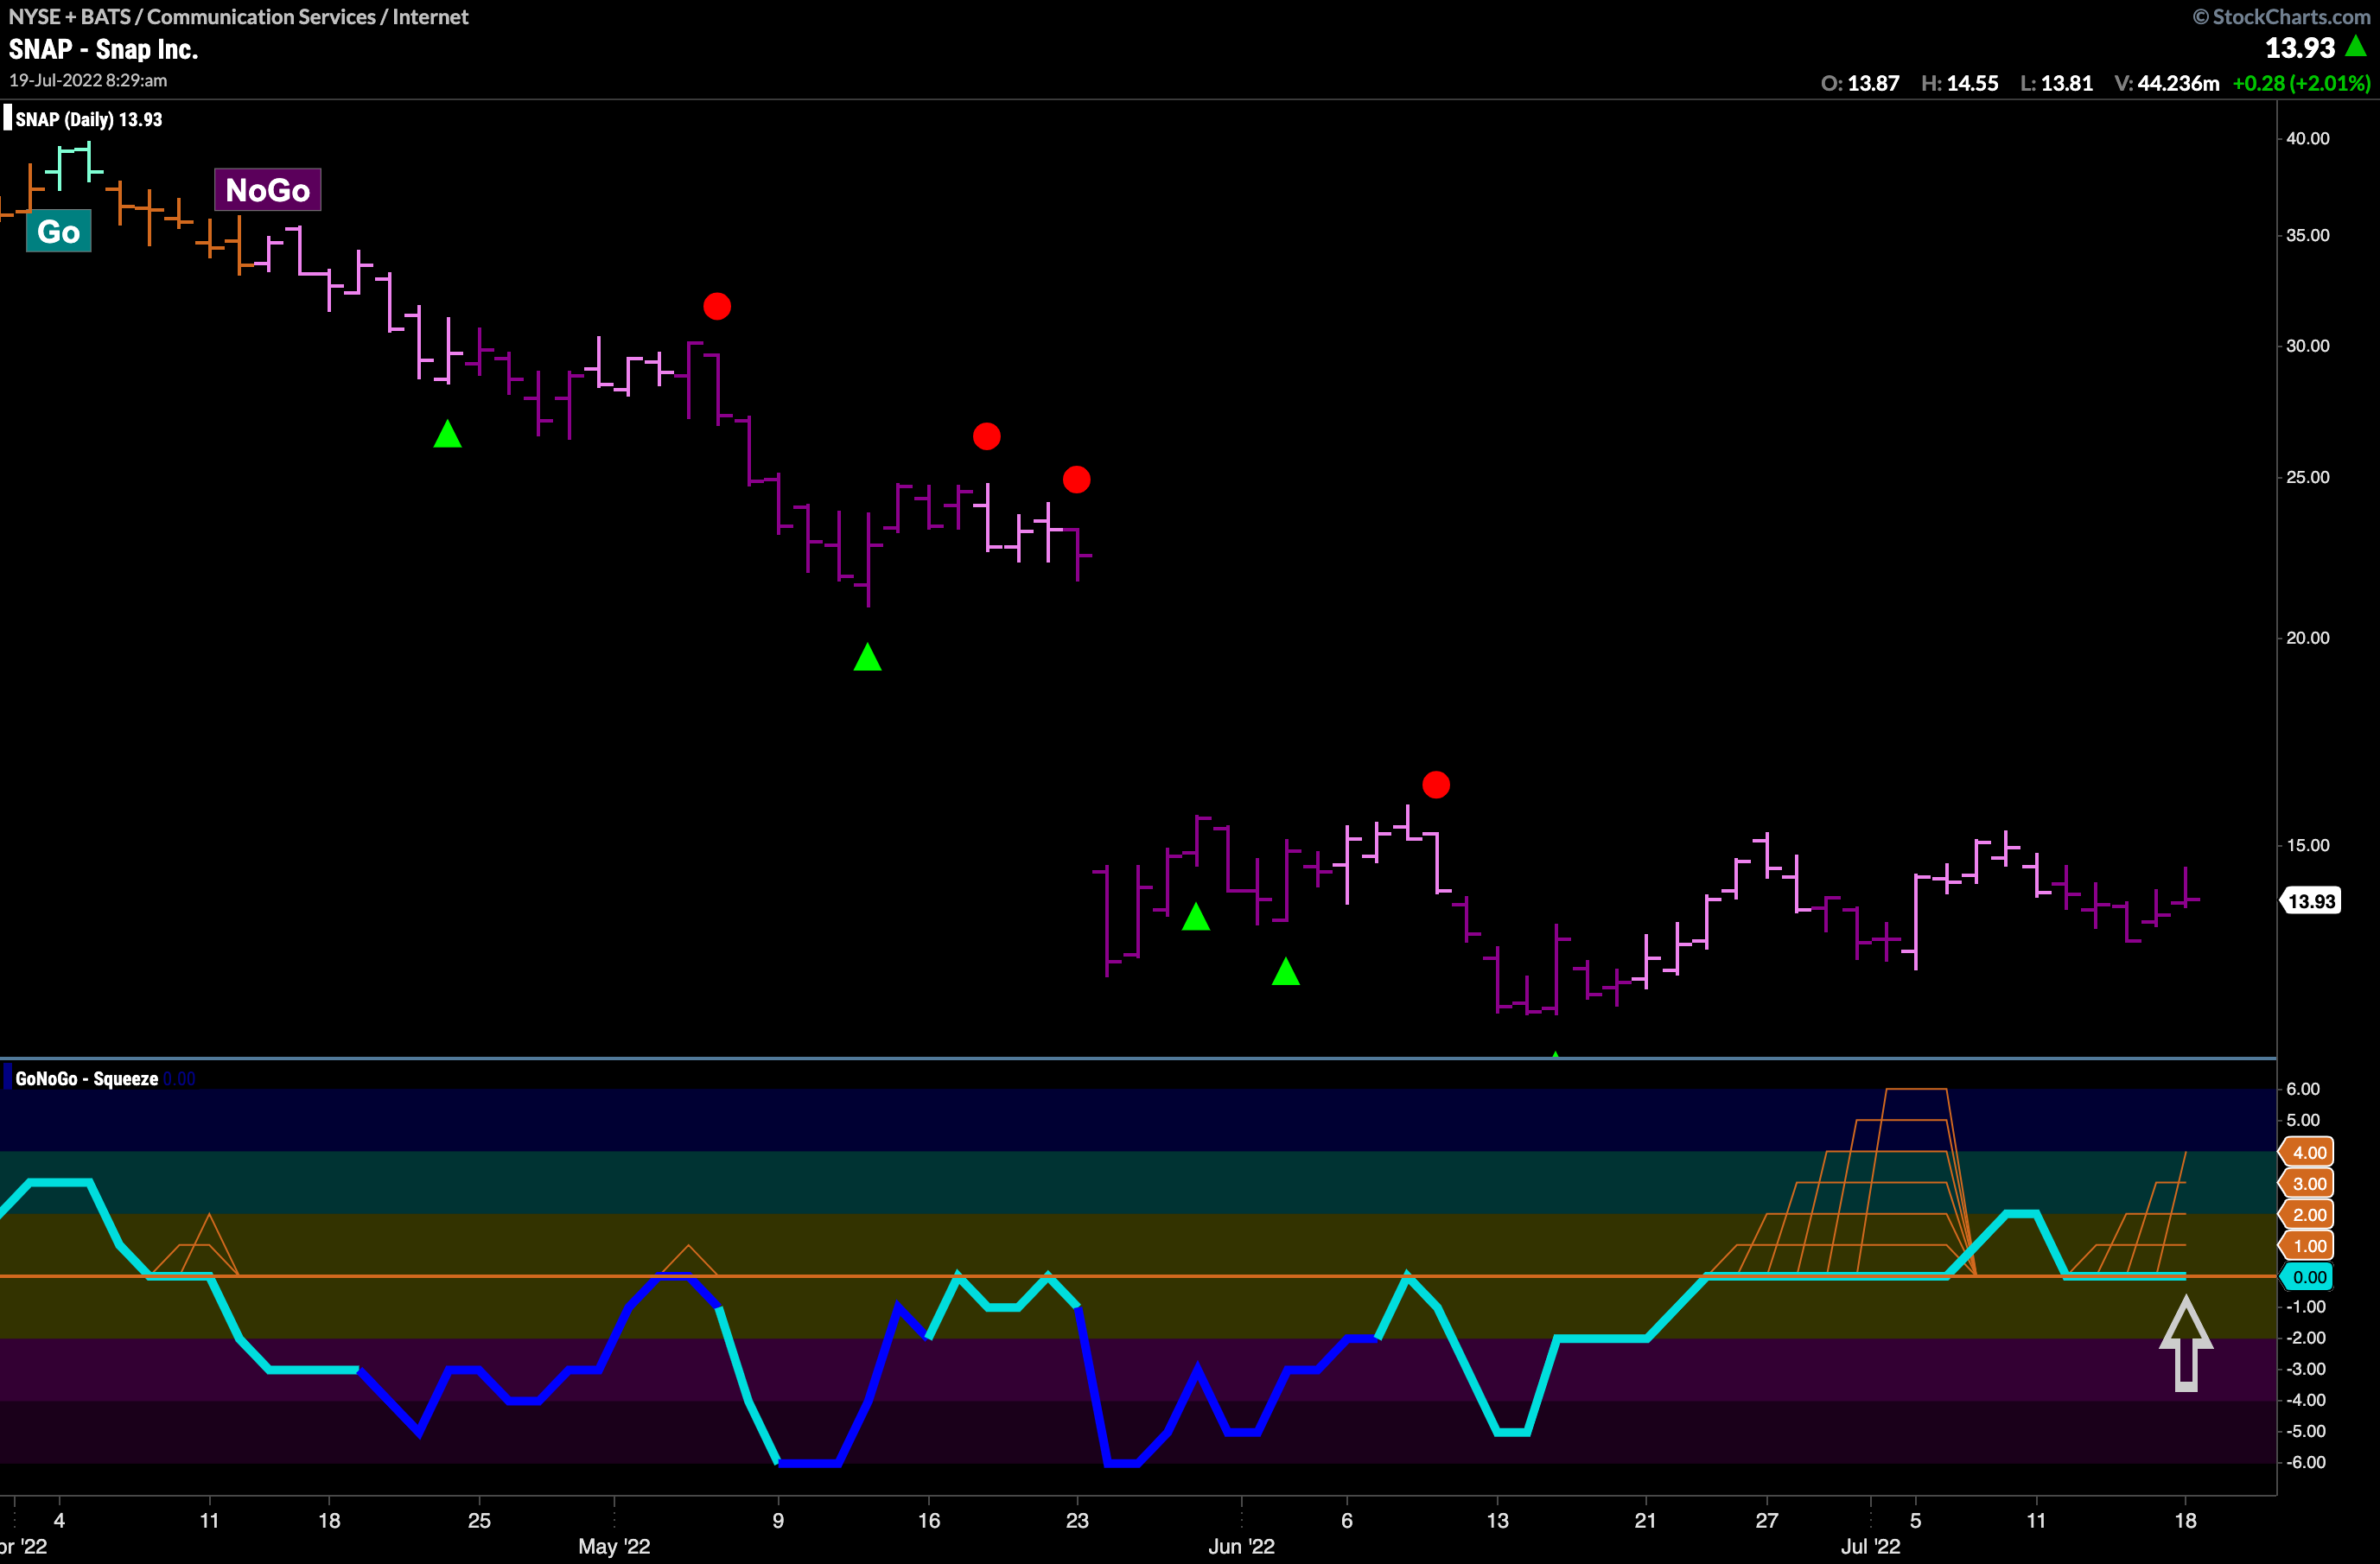Image resolution: width=2380 pixels, height=1564 pixels.
Task: Click the Jun '22 date axis label
Action: tap(1241, 1546)
